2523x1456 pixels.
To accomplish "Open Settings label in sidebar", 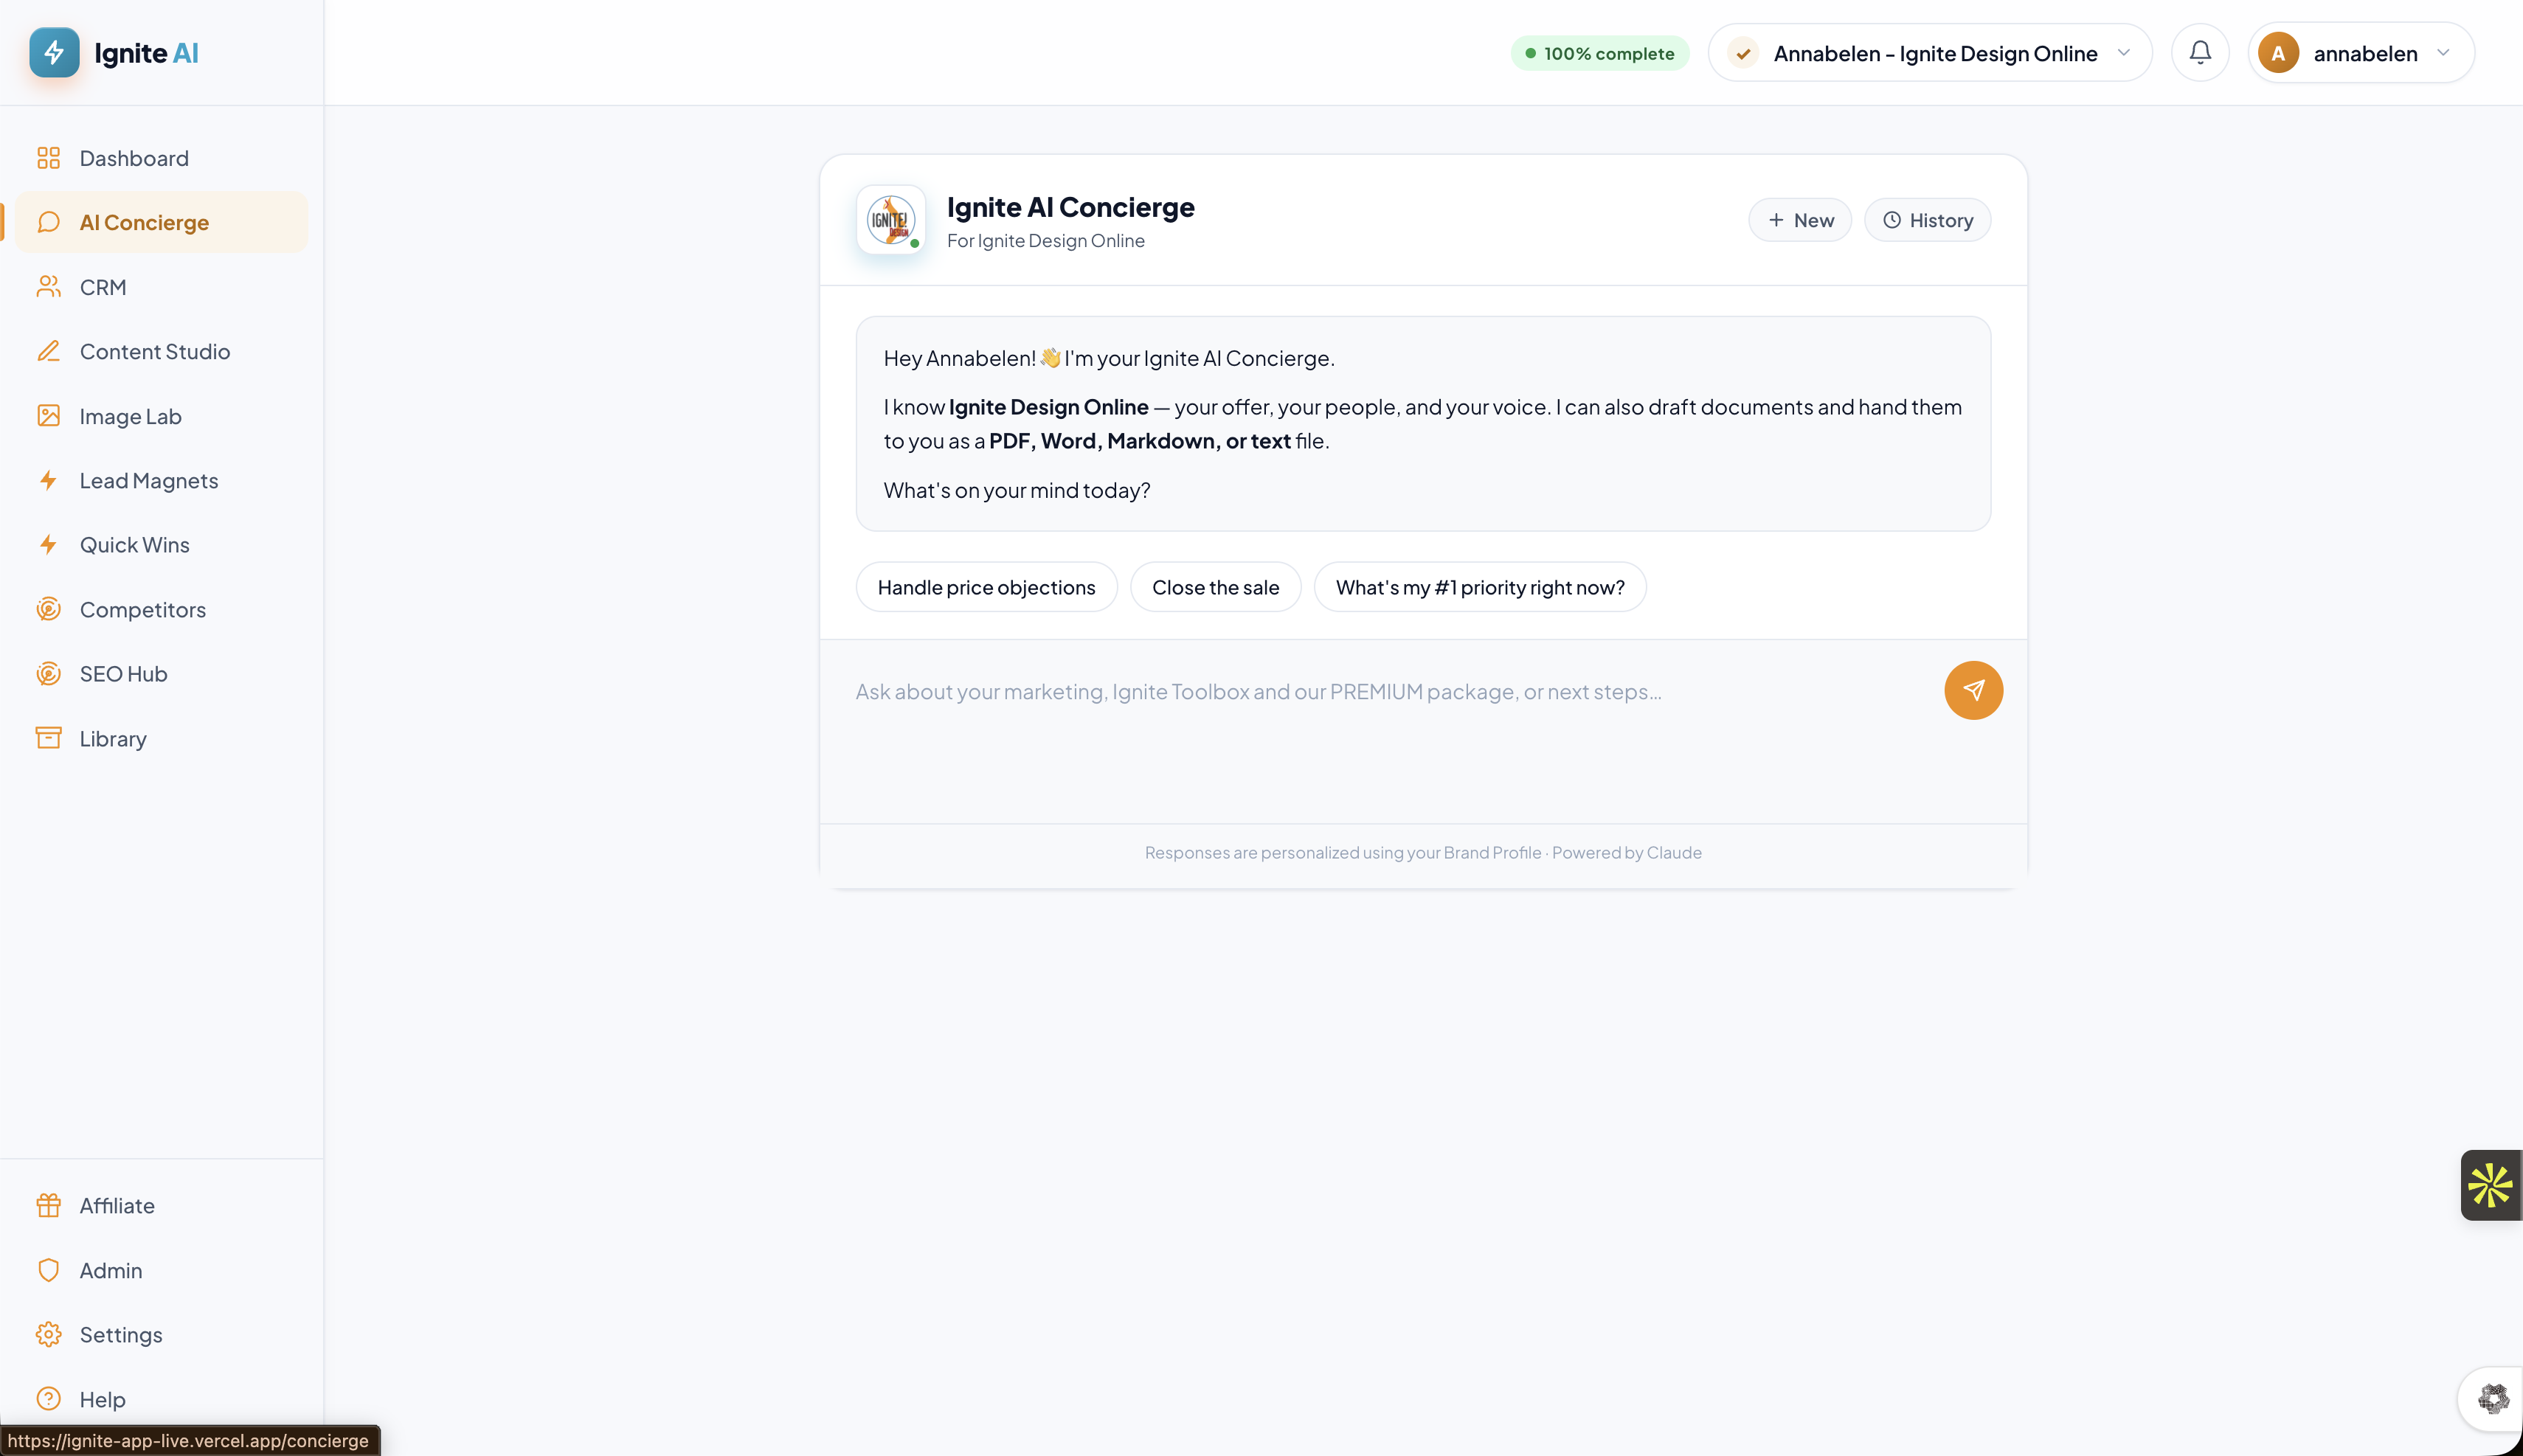I will [121, 1334].
